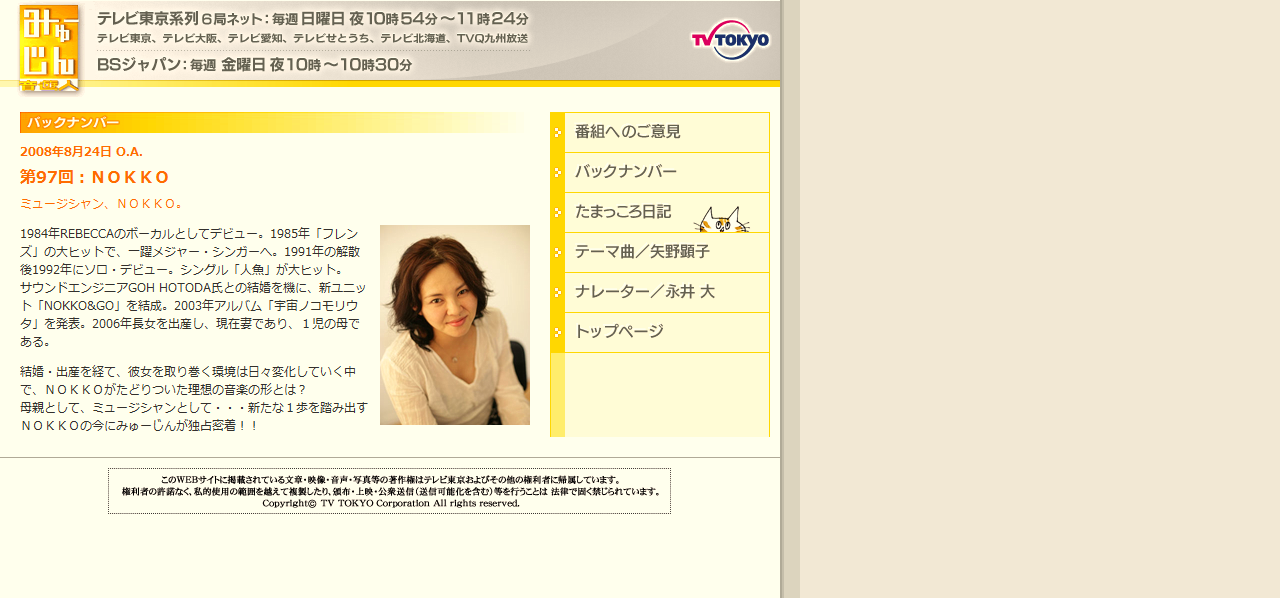Click the cat illustration beside たまっころ日記
Image resolution: width=1280 pixels, height=598 pixels.
721,219
